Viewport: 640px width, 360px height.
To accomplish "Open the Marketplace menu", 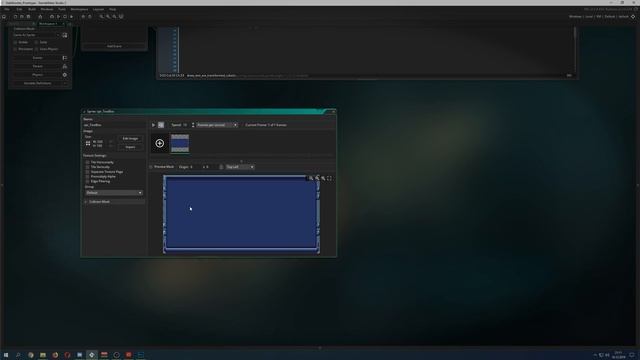I will 79,9.
